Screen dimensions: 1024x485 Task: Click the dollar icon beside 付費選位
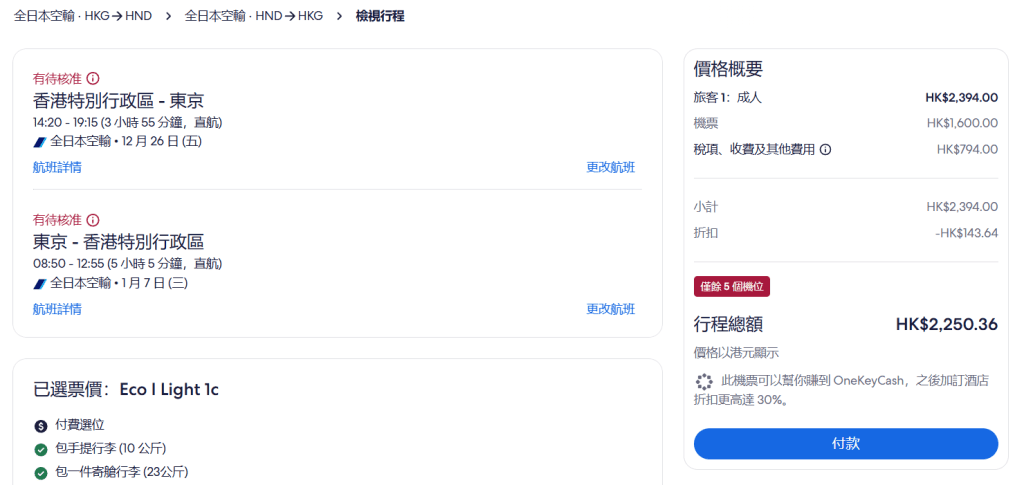point(41,426)
